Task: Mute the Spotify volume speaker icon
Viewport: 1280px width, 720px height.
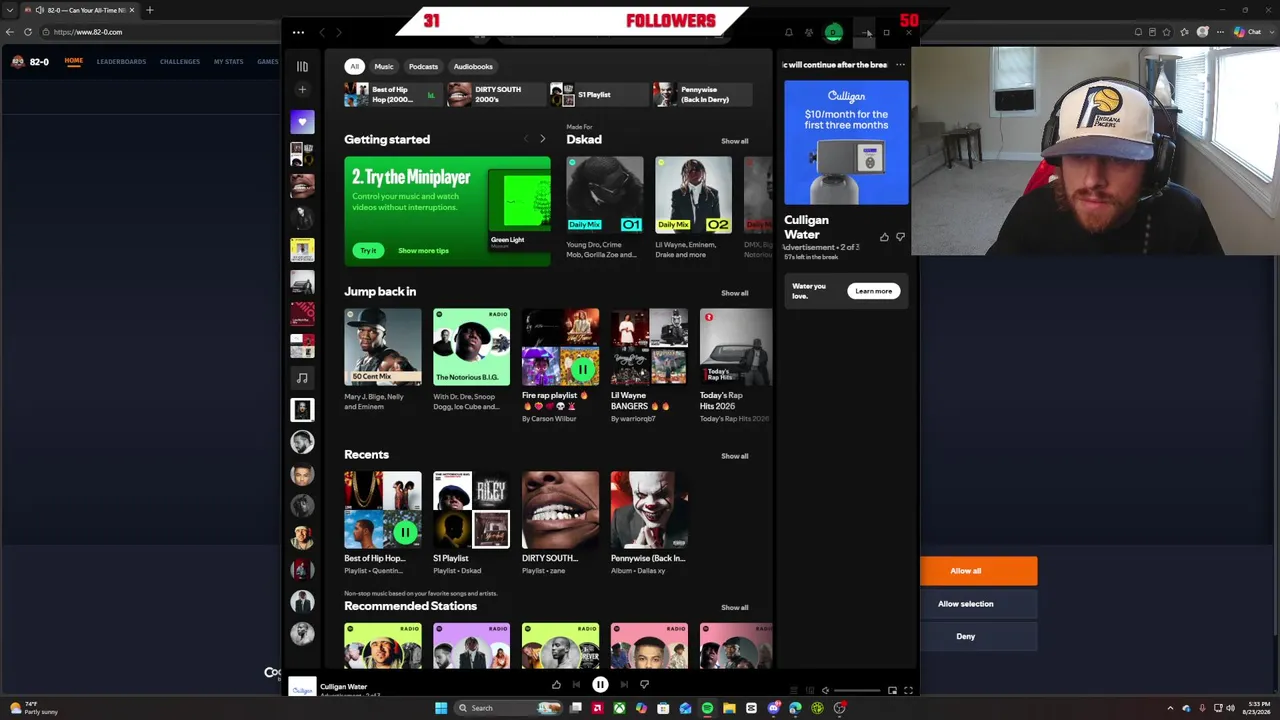Action: click(x=825, y=690)
